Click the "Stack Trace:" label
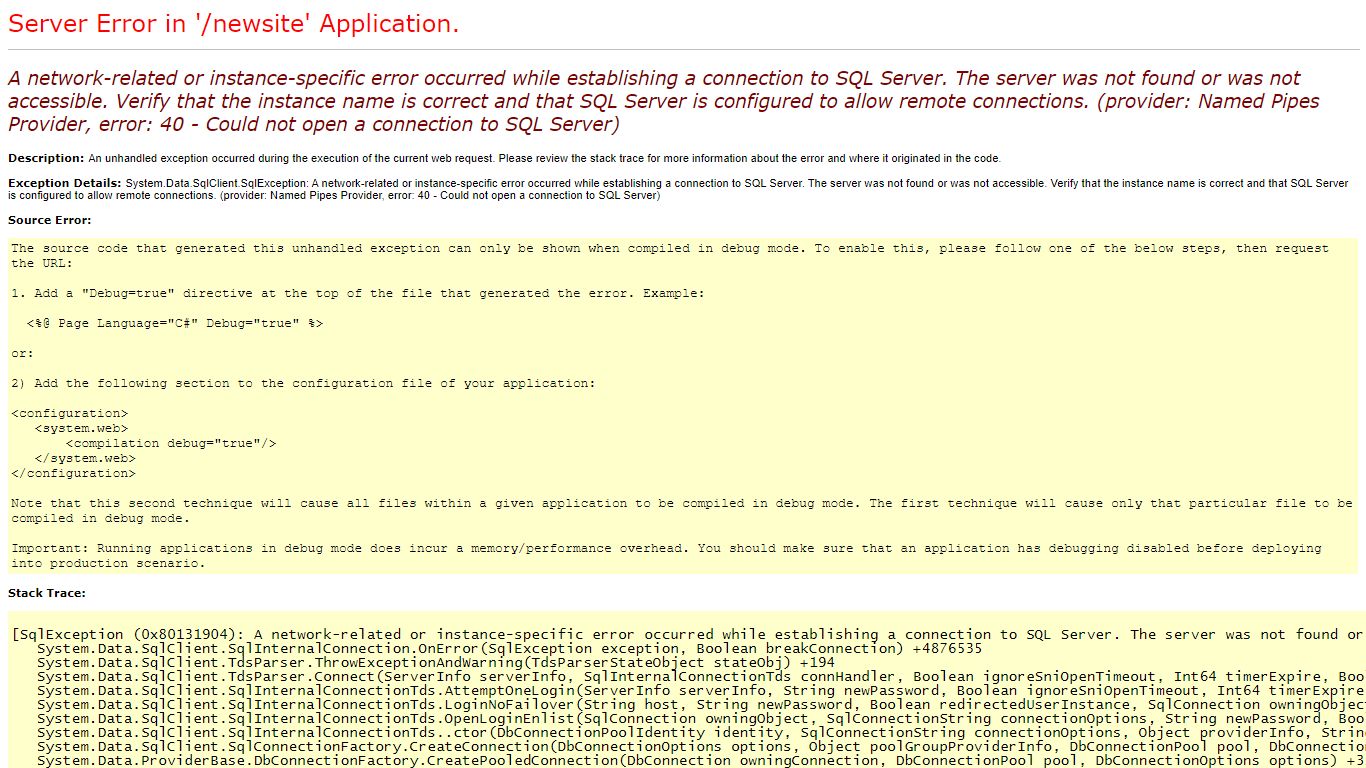The image size is (1366, 768). 47,593
